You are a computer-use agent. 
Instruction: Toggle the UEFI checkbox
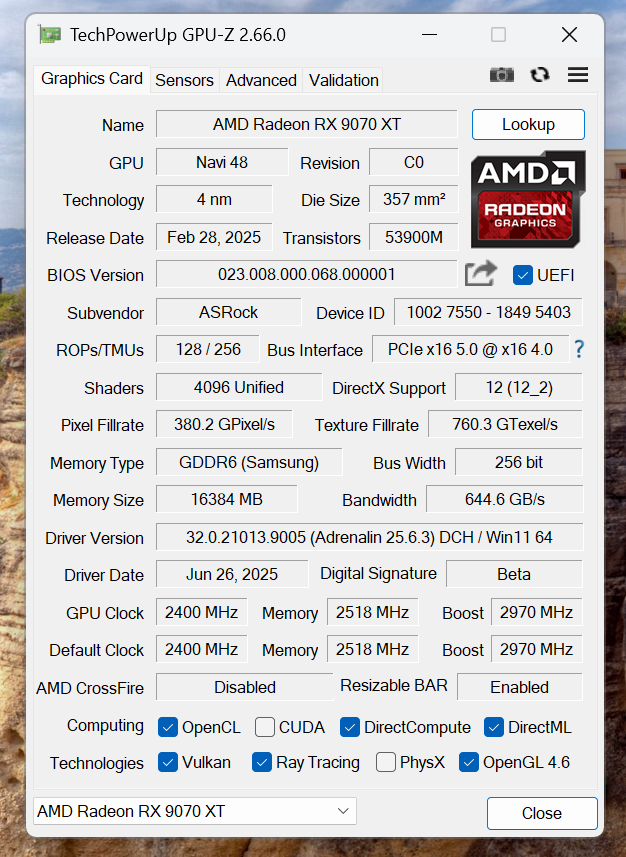click(523, 275)
